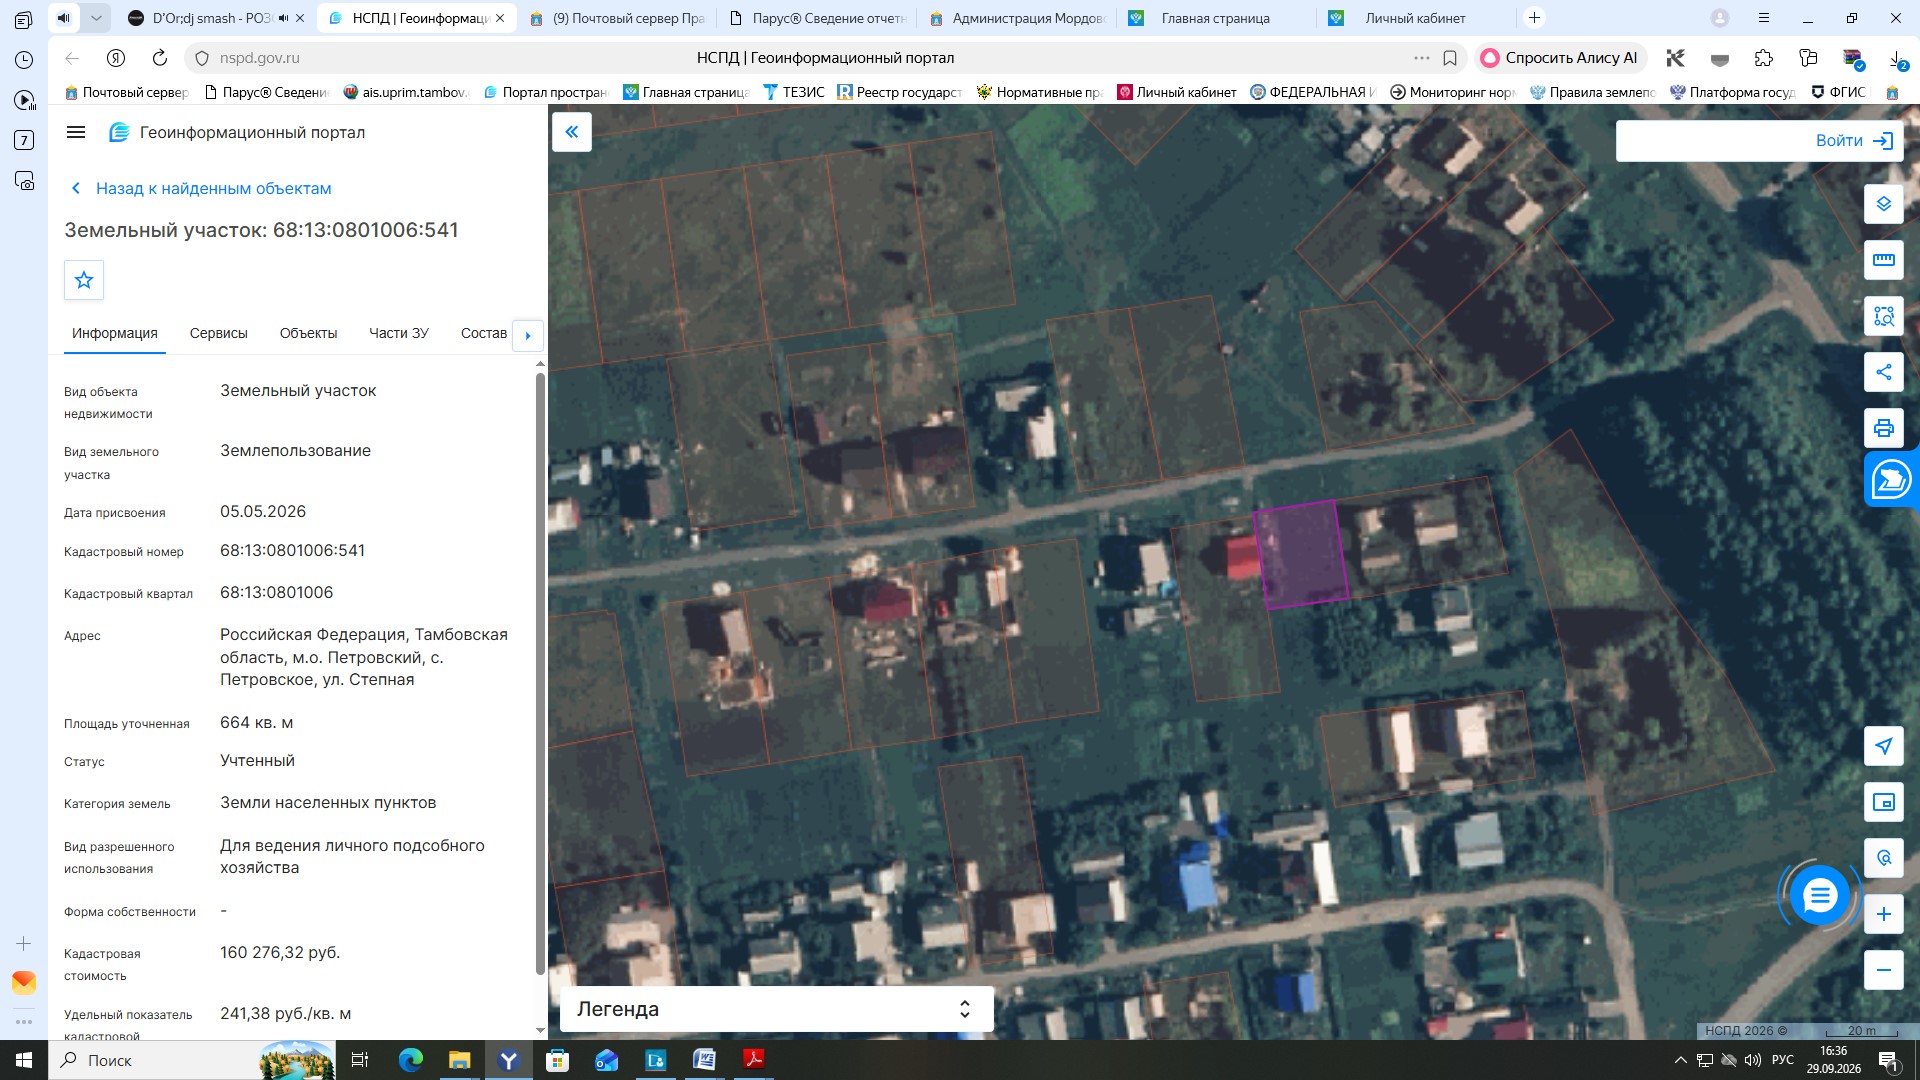Screen dimensions: 1920x1080
Task: Open map layers tool
Action: click(1884, 204)
